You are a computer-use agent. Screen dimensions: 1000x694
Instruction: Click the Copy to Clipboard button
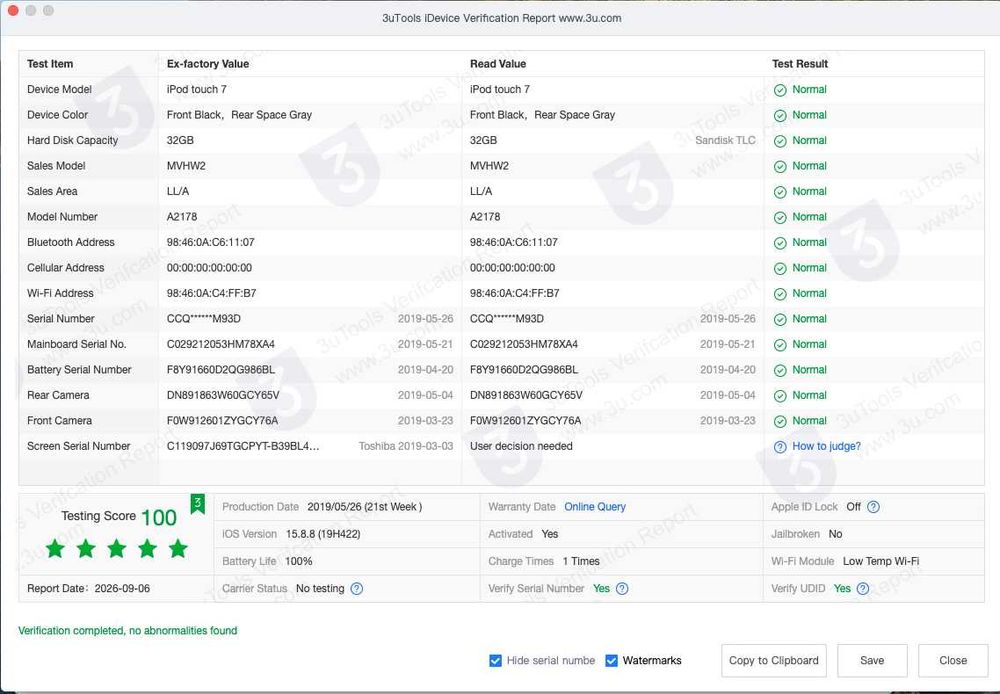coord(774,660)
